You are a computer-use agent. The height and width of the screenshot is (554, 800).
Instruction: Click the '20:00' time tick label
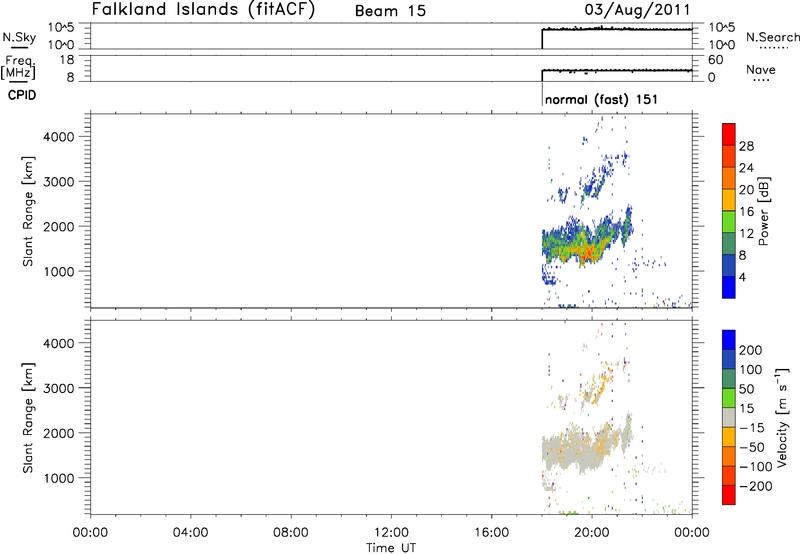pyautogui.click(x=592, y=533)
